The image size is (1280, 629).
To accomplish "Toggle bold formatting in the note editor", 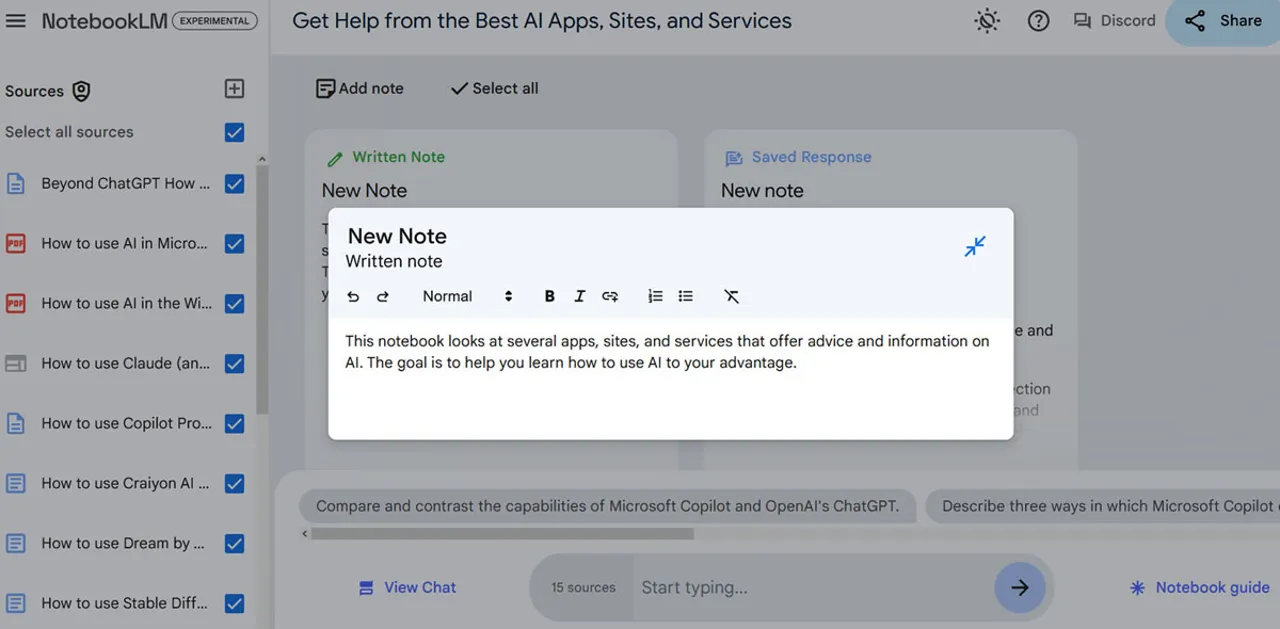I will pos(549,296).
